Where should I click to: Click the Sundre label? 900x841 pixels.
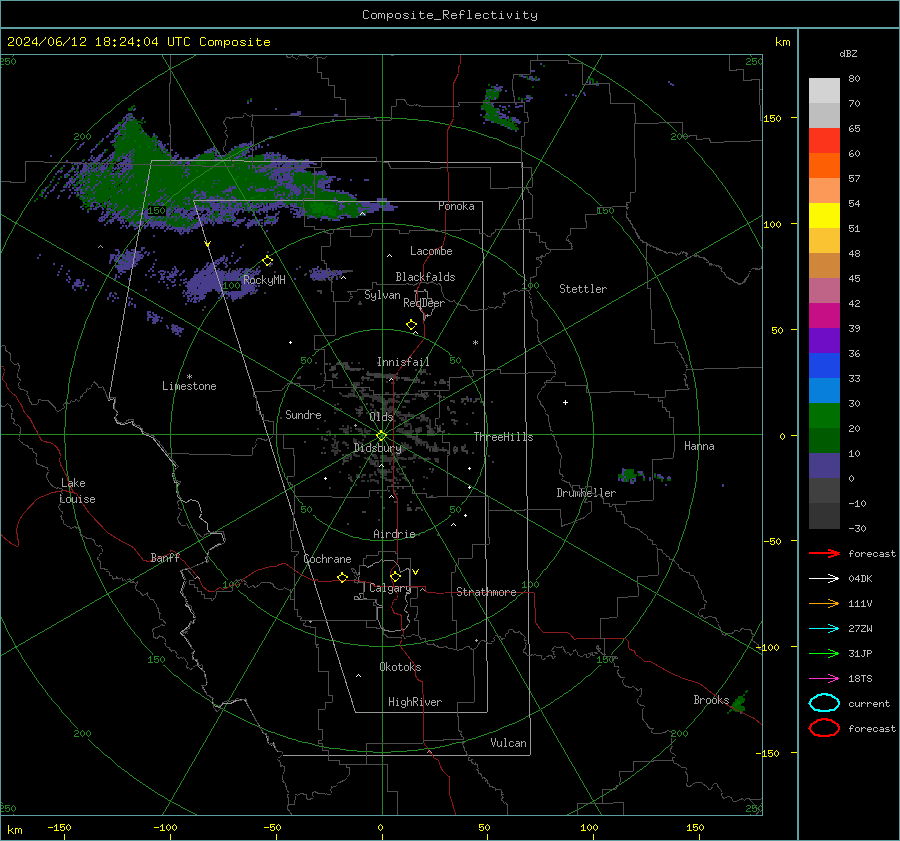click(303, 414)
